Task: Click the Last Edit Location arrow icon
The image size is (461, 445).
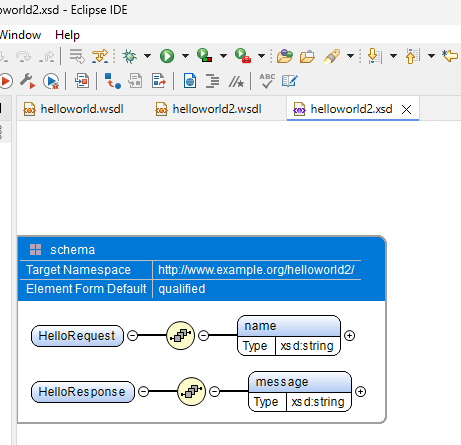Action: tap(450, 55)
